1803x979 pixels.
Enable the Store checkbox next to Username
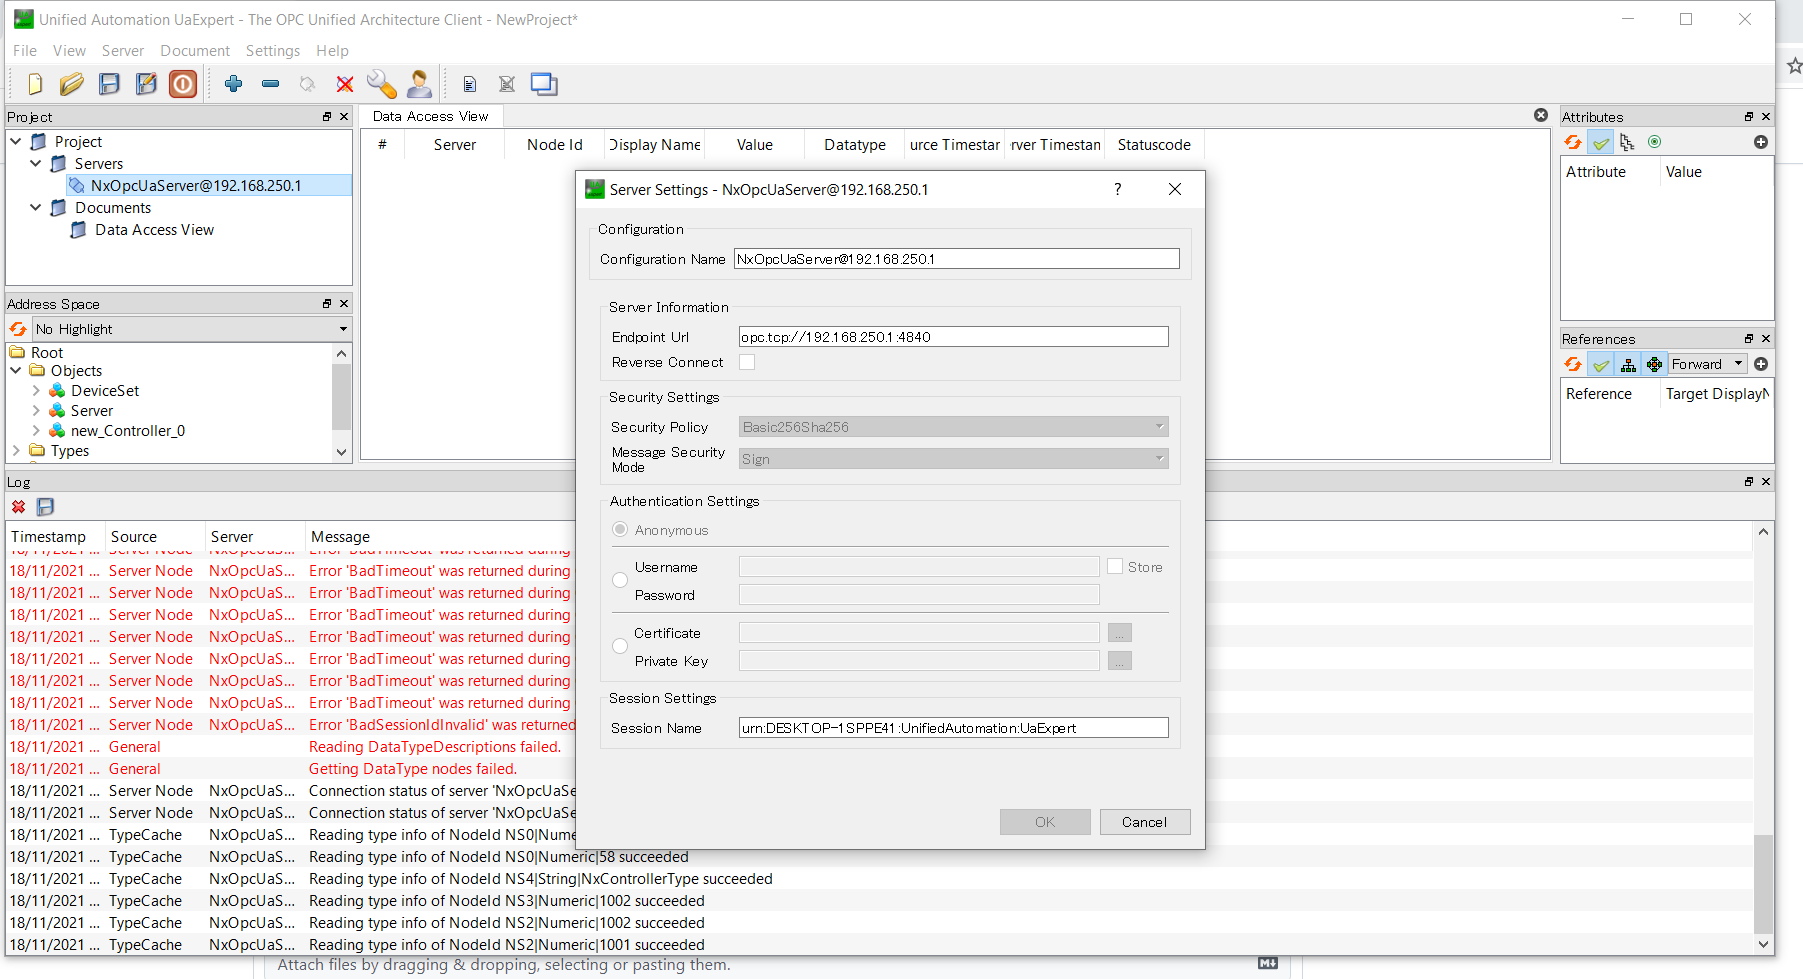point(1115,566)
